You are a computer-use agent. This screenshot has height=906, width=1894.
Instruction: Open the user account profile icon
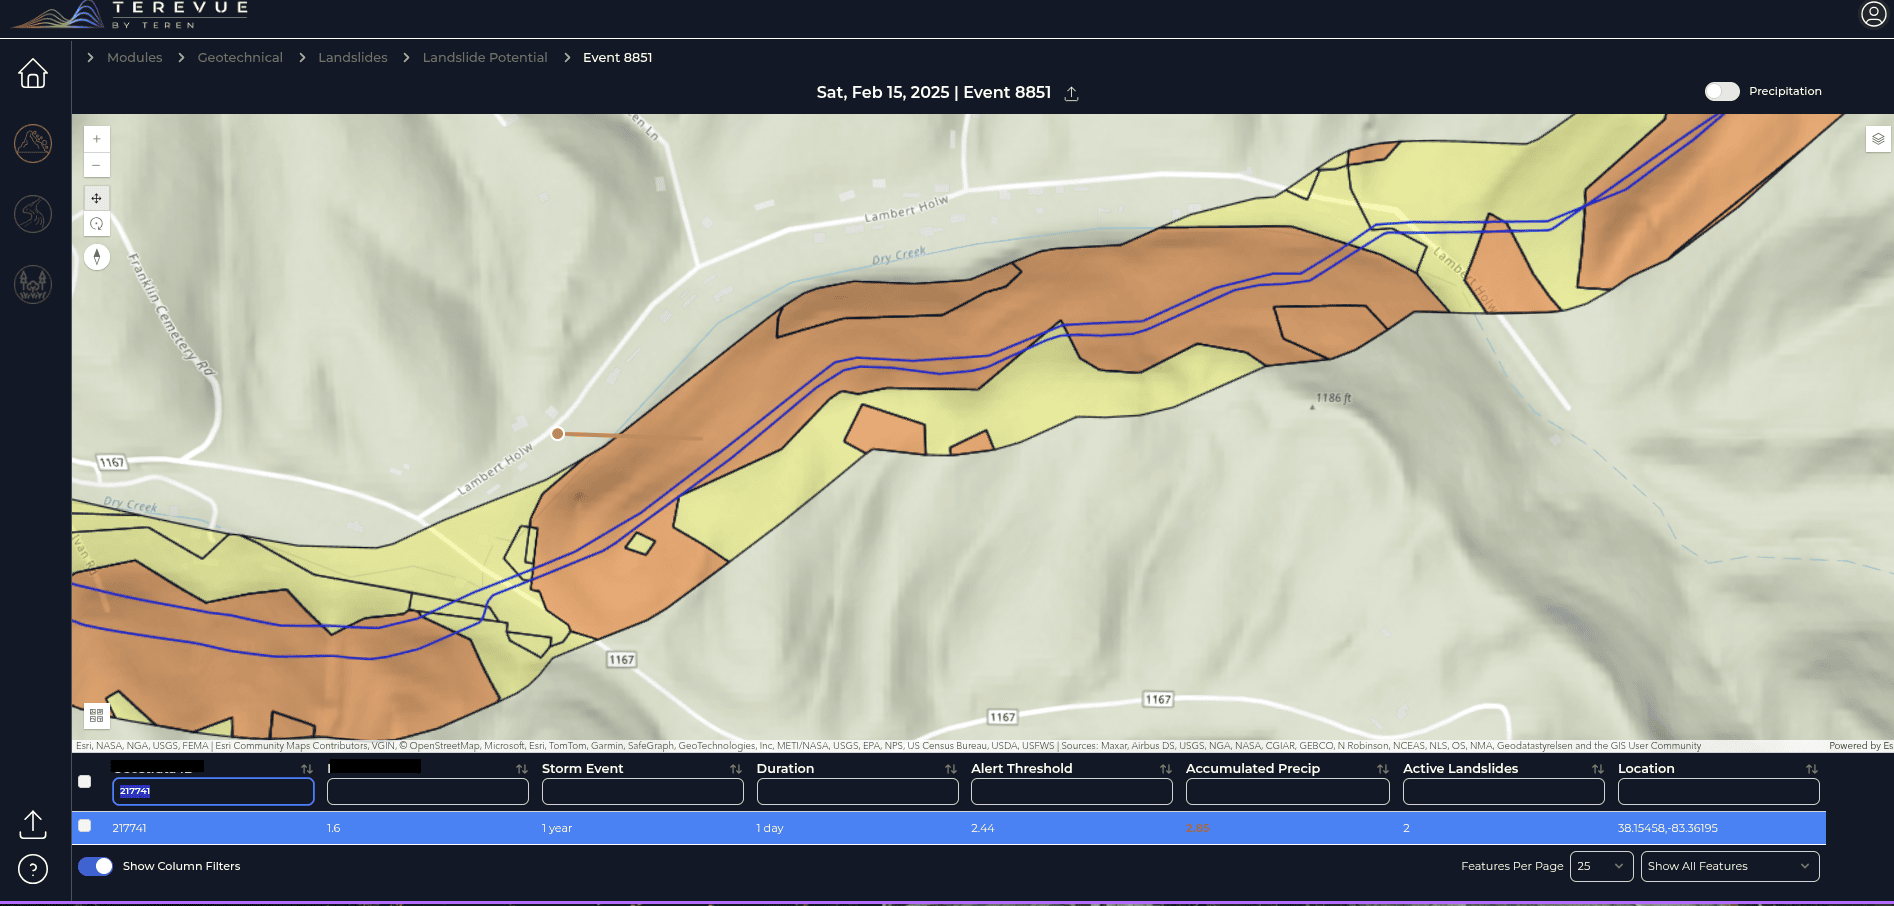pos(1873,14)
